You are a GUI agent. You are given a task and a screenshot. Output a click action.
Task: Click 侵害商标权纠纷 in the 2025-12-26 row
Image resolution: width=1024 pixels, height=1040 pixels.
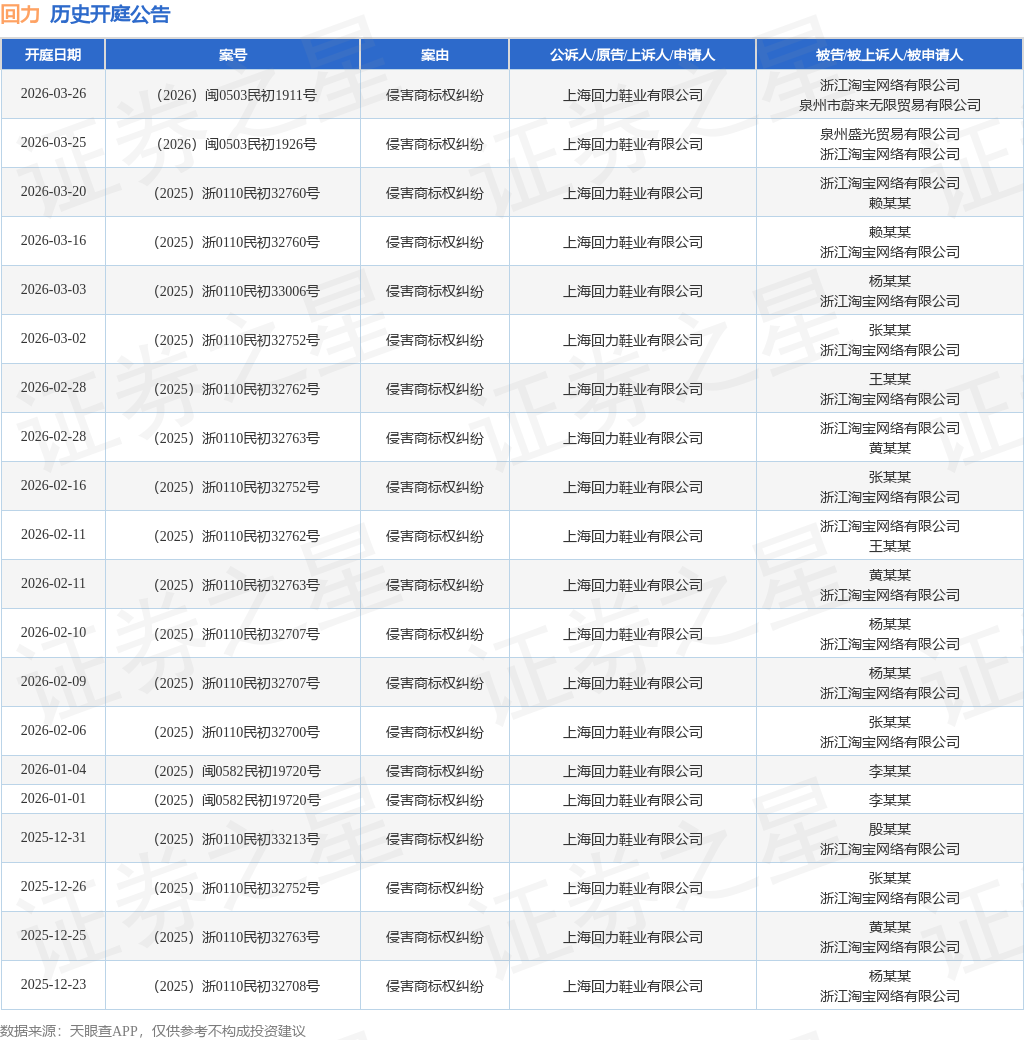[434, 889]
